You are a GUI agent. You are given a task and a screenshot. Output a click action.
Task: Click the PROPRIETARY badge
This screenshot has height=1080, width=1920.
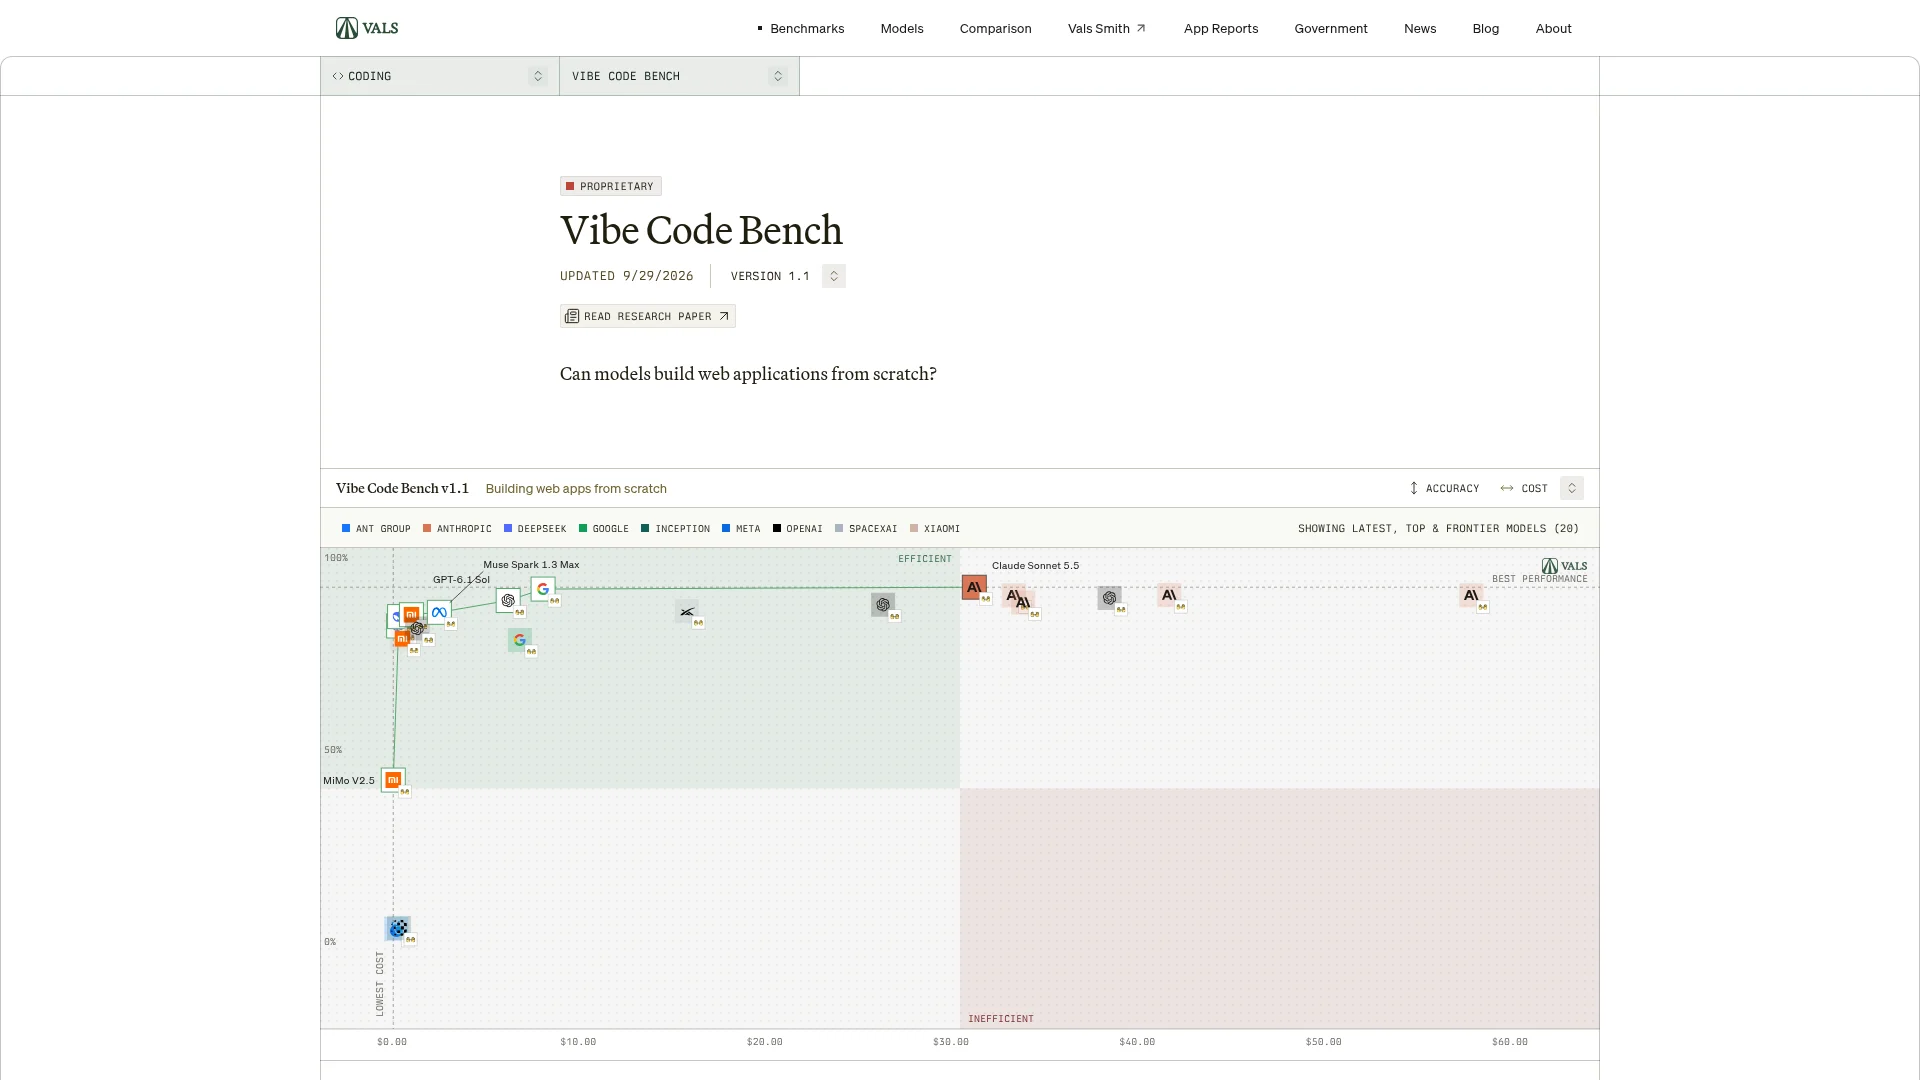[611, 186]
